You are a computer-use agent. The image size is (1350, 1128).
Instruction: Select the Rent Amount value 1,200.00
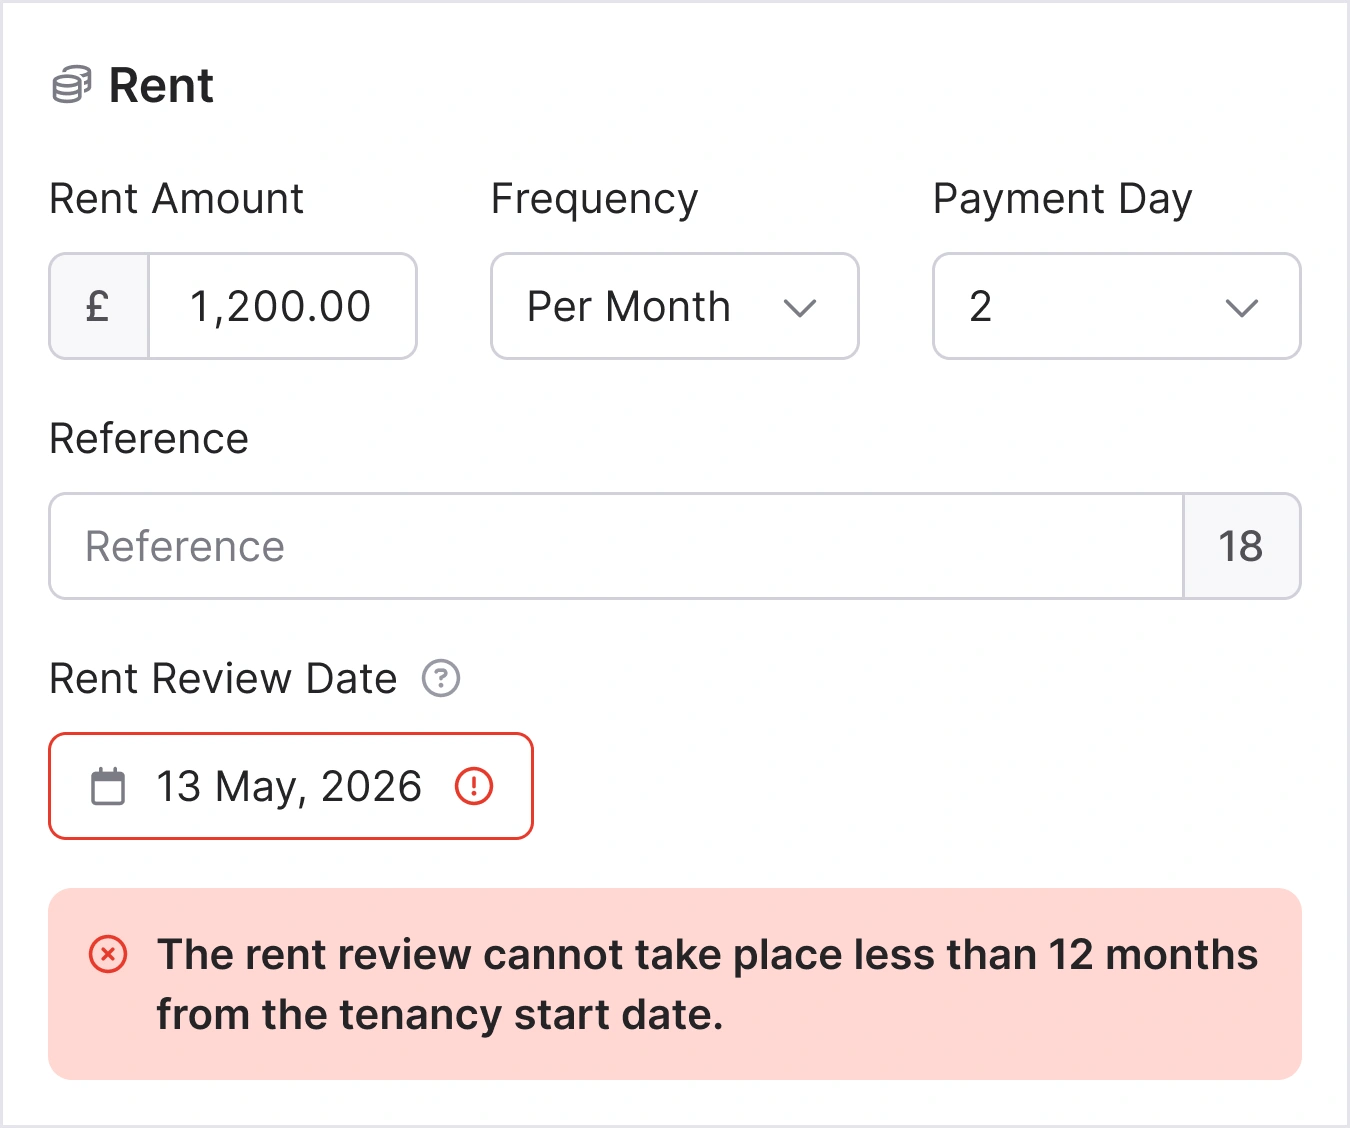[281, 306]
